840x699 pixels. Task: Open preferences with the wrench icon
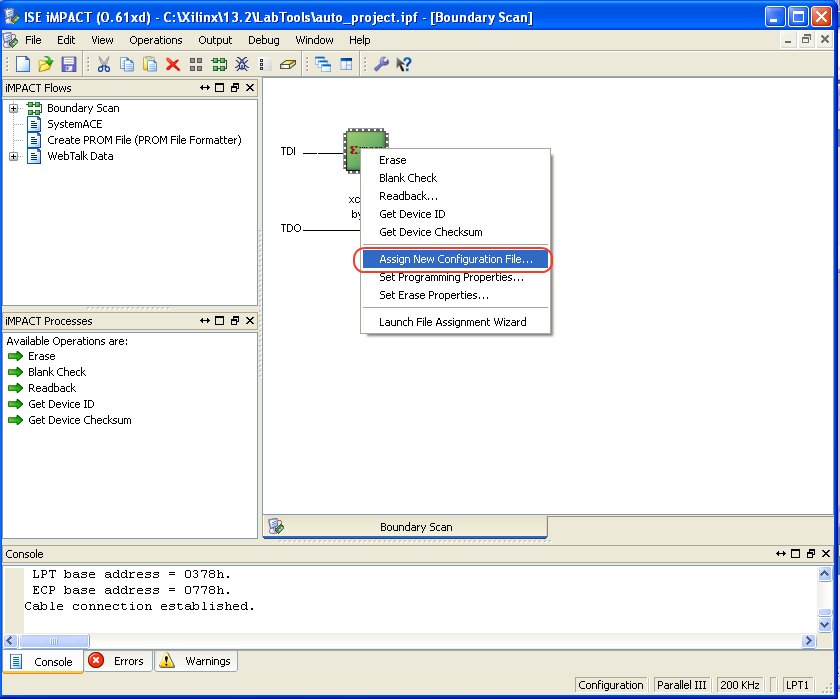pos(381,64)
